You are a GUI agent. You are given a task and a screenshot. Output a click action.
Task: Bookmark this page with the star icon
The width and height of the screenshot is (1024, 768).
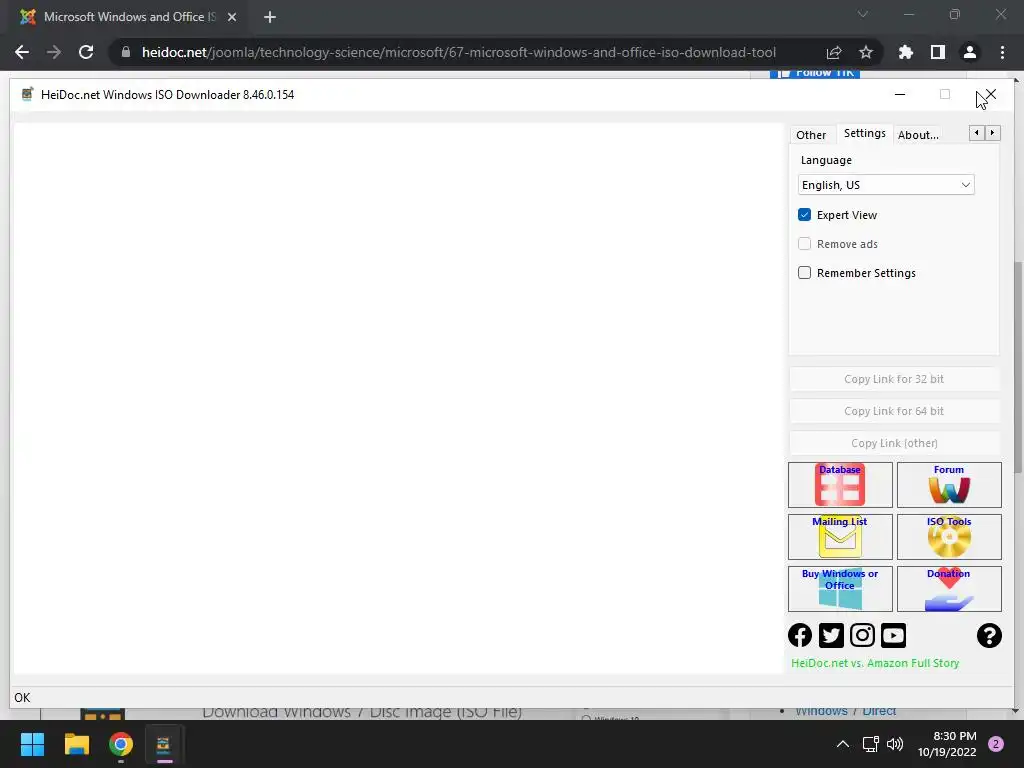click(866, 52)
